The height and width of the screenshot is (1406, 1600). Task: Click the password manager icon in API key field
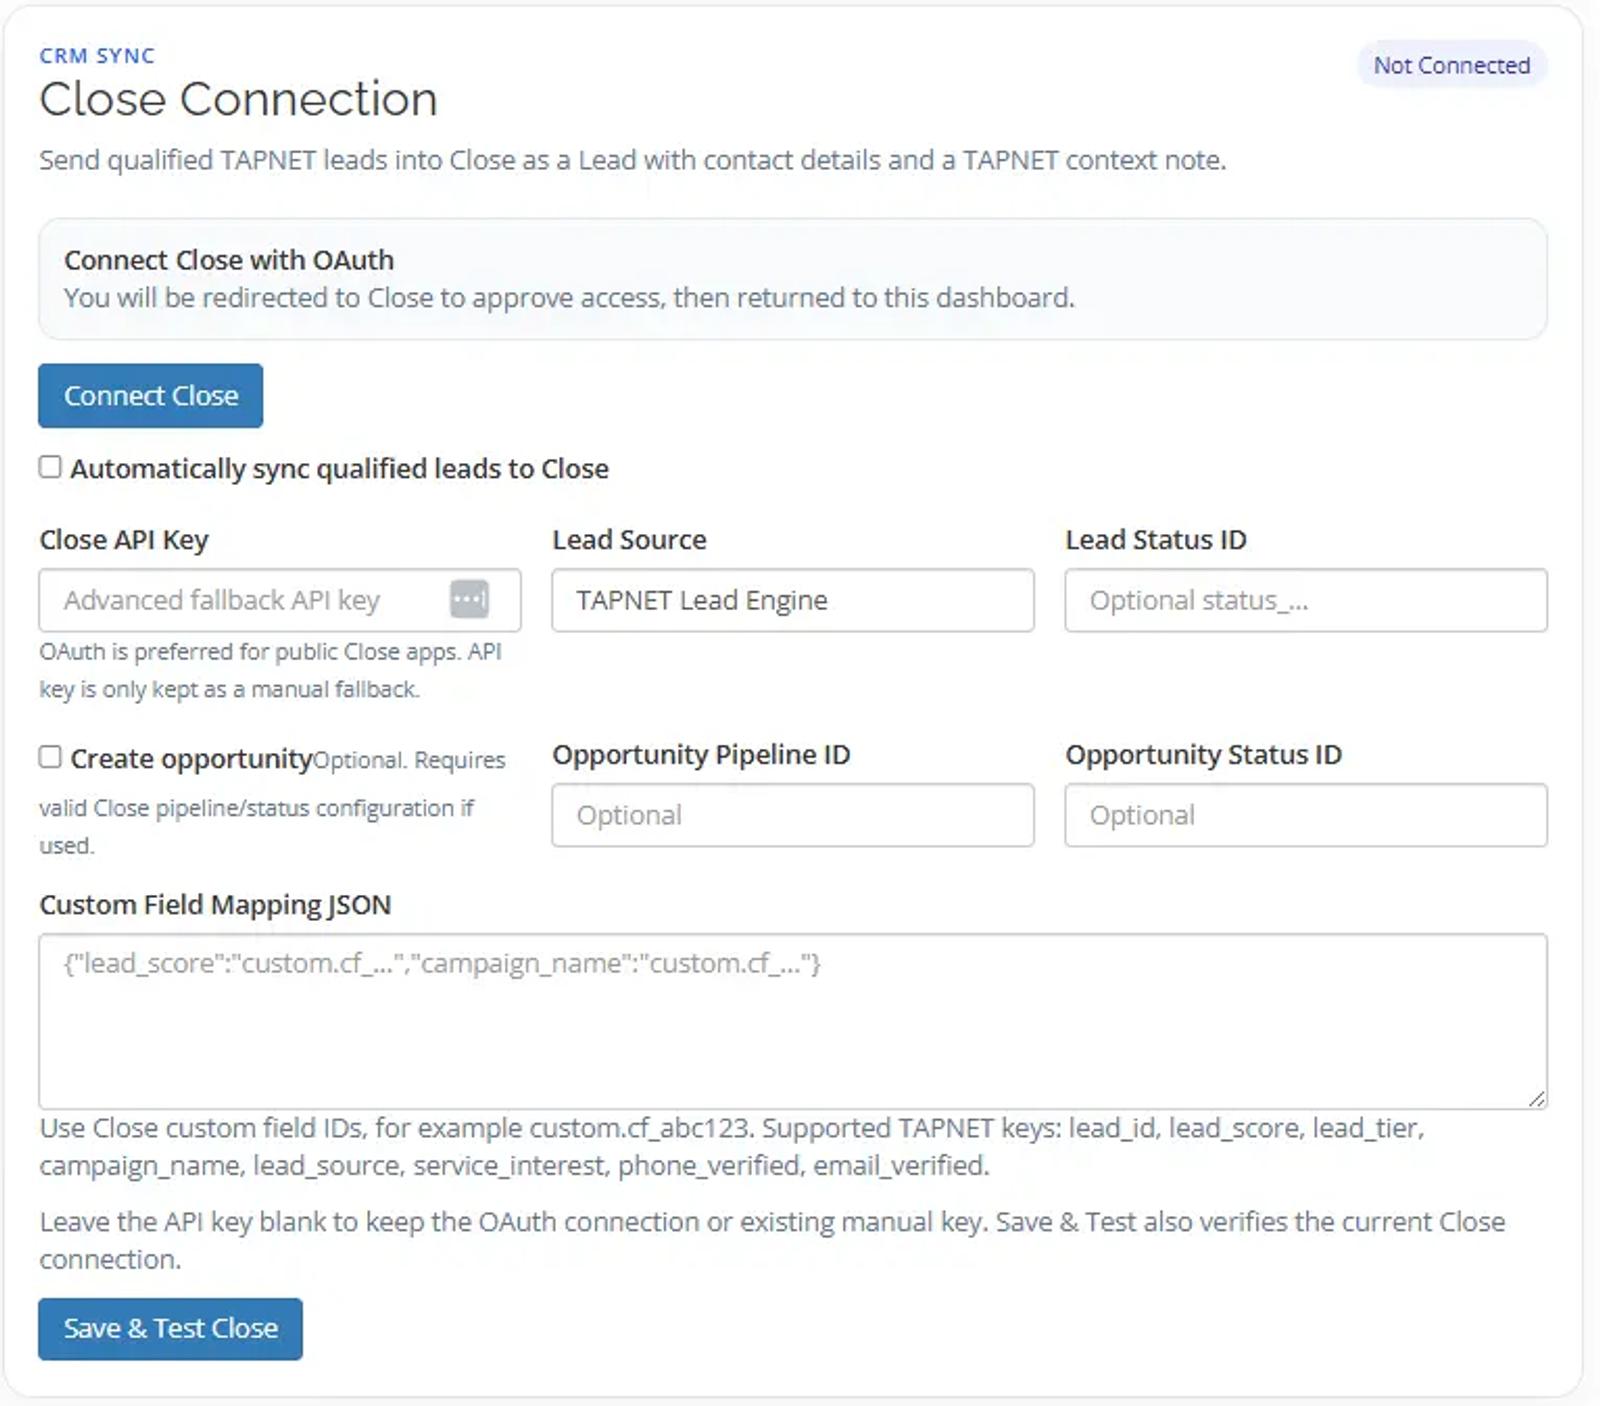(469, 599)
